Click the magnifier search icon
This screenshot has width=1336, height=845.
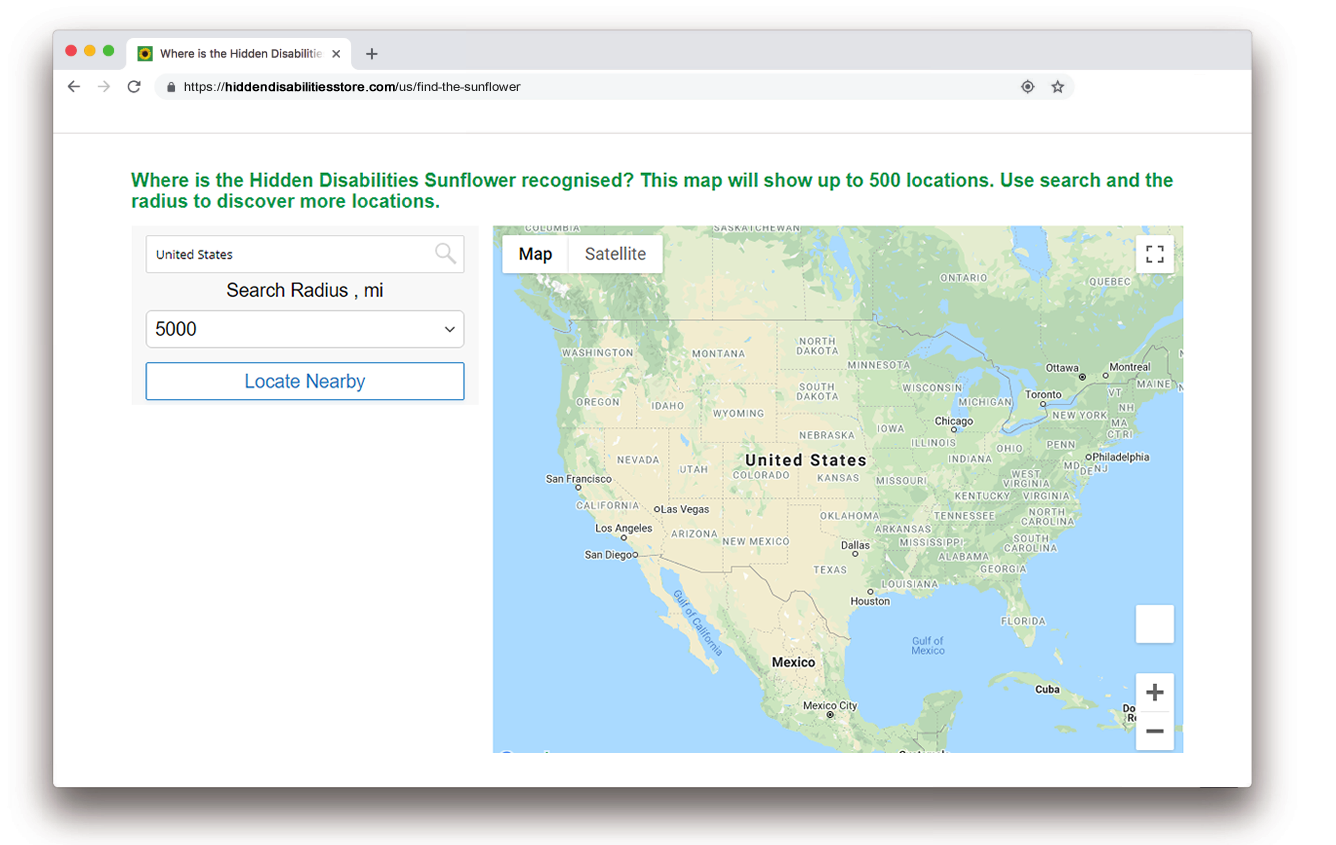click(445, 254)
